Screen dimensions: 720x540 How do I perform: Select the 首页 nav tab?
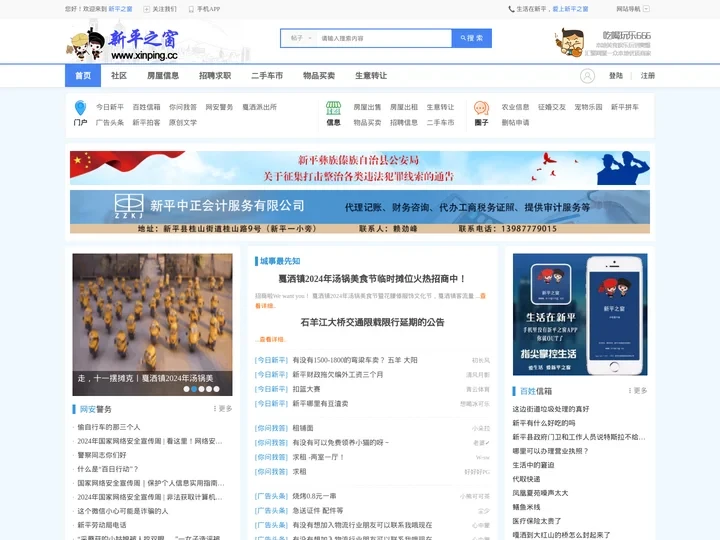[x=83, y=76]
